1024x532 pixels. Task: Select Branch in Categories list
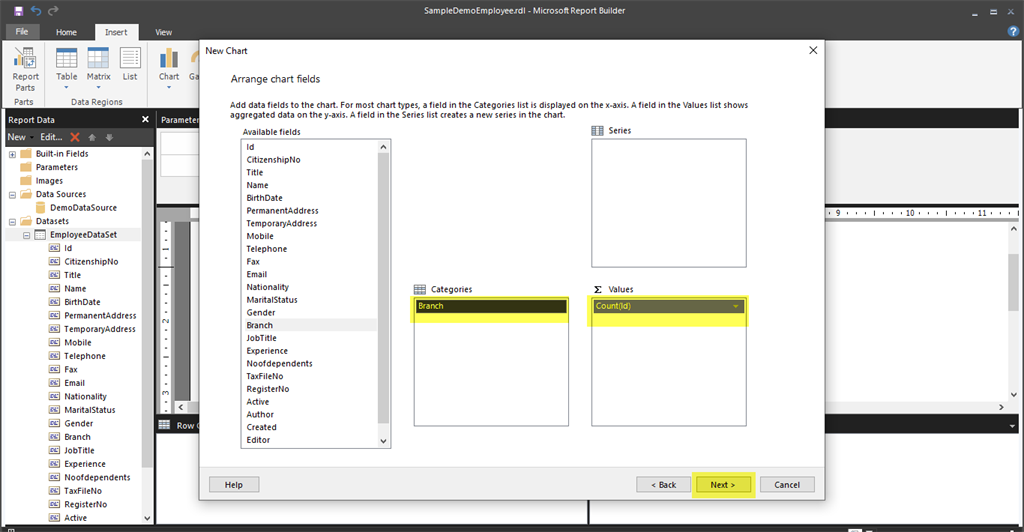(490, 306)
